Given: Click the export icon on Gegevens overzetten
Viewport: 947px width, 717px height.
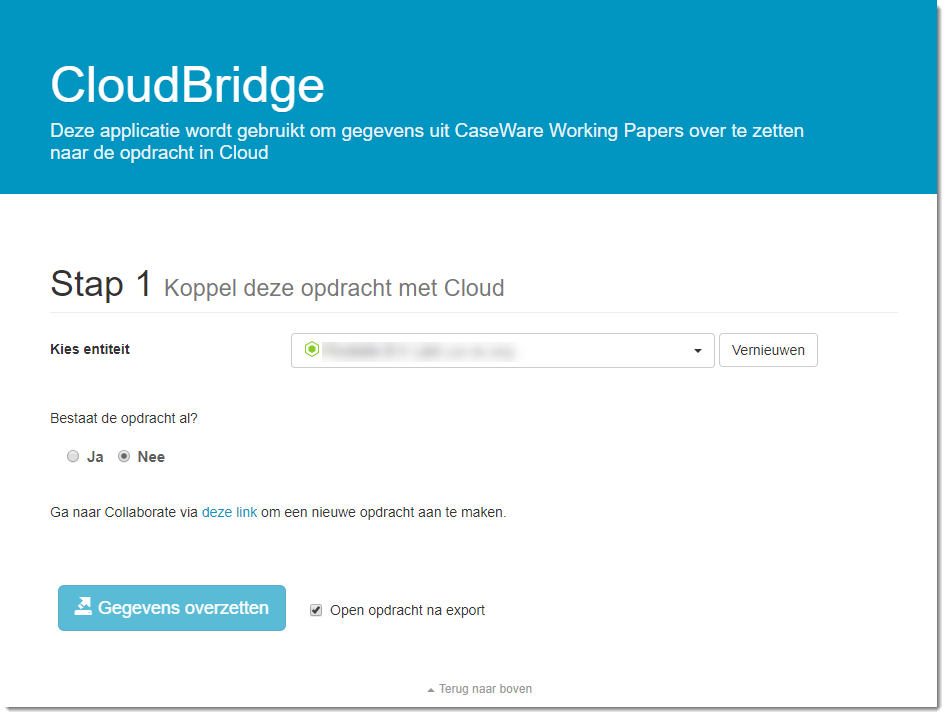Looking at the screenshot, I should (x=83, y=606).
